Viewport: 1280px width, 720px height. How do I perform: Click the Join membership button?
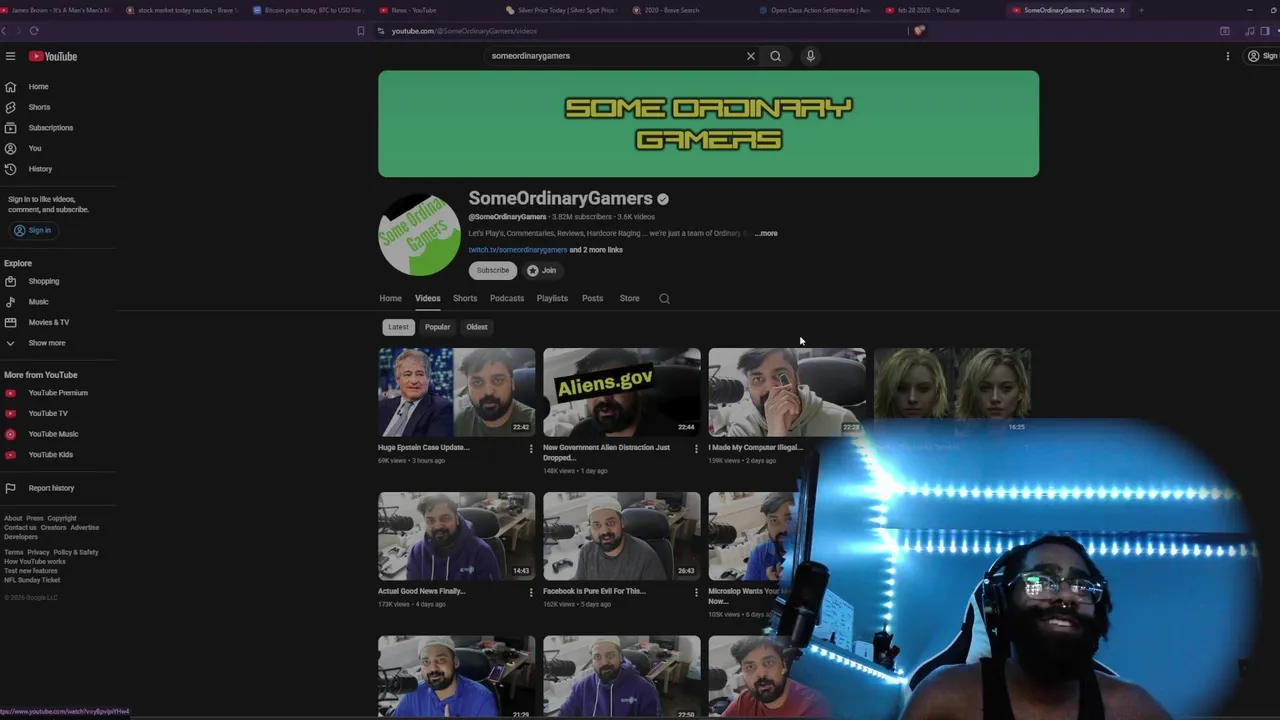(x=542, y=270)
